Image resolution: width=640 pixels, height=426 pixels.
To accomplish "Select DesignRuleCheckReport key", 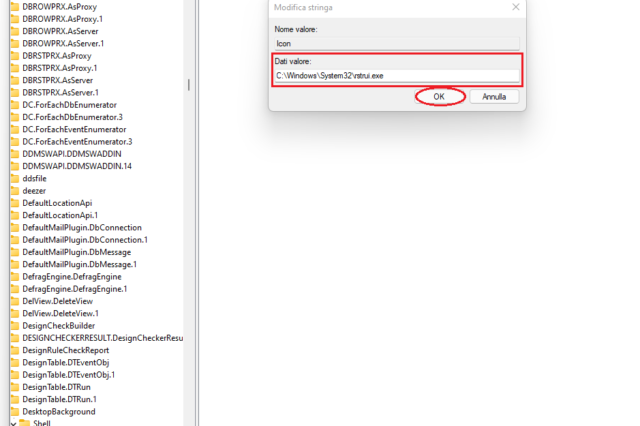I will pyautogui.click(x=66, y=350).
